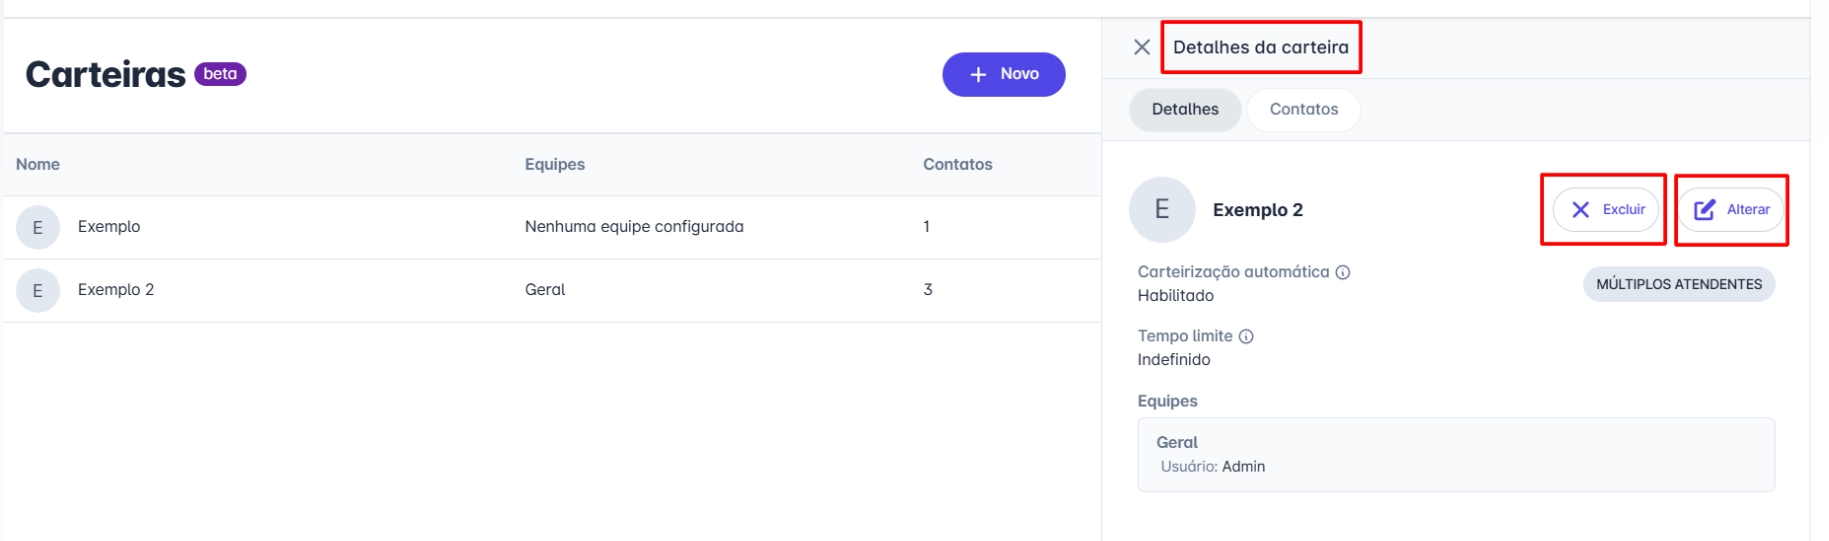Click the X icon on the Excluir button

pyautogui.click(x=1580, y=210)
